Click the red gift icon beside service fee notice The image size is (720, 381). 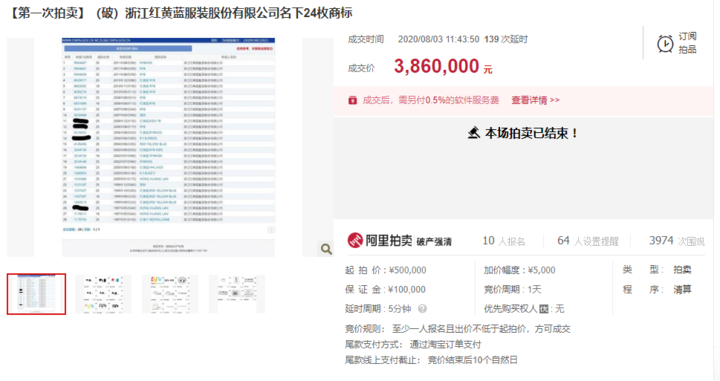353,100
